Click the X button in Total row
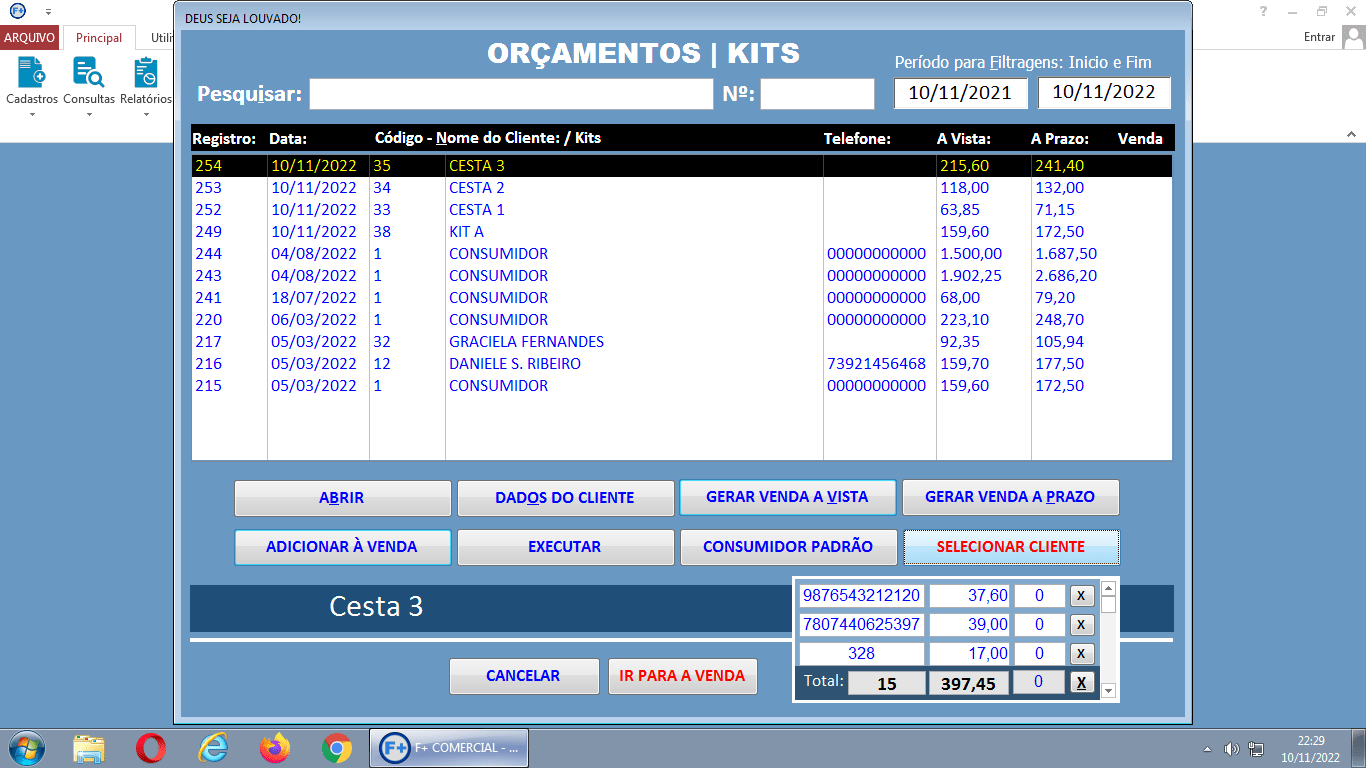The height and width of the screenshot is (768, 1366). [x=1081, y=683]
